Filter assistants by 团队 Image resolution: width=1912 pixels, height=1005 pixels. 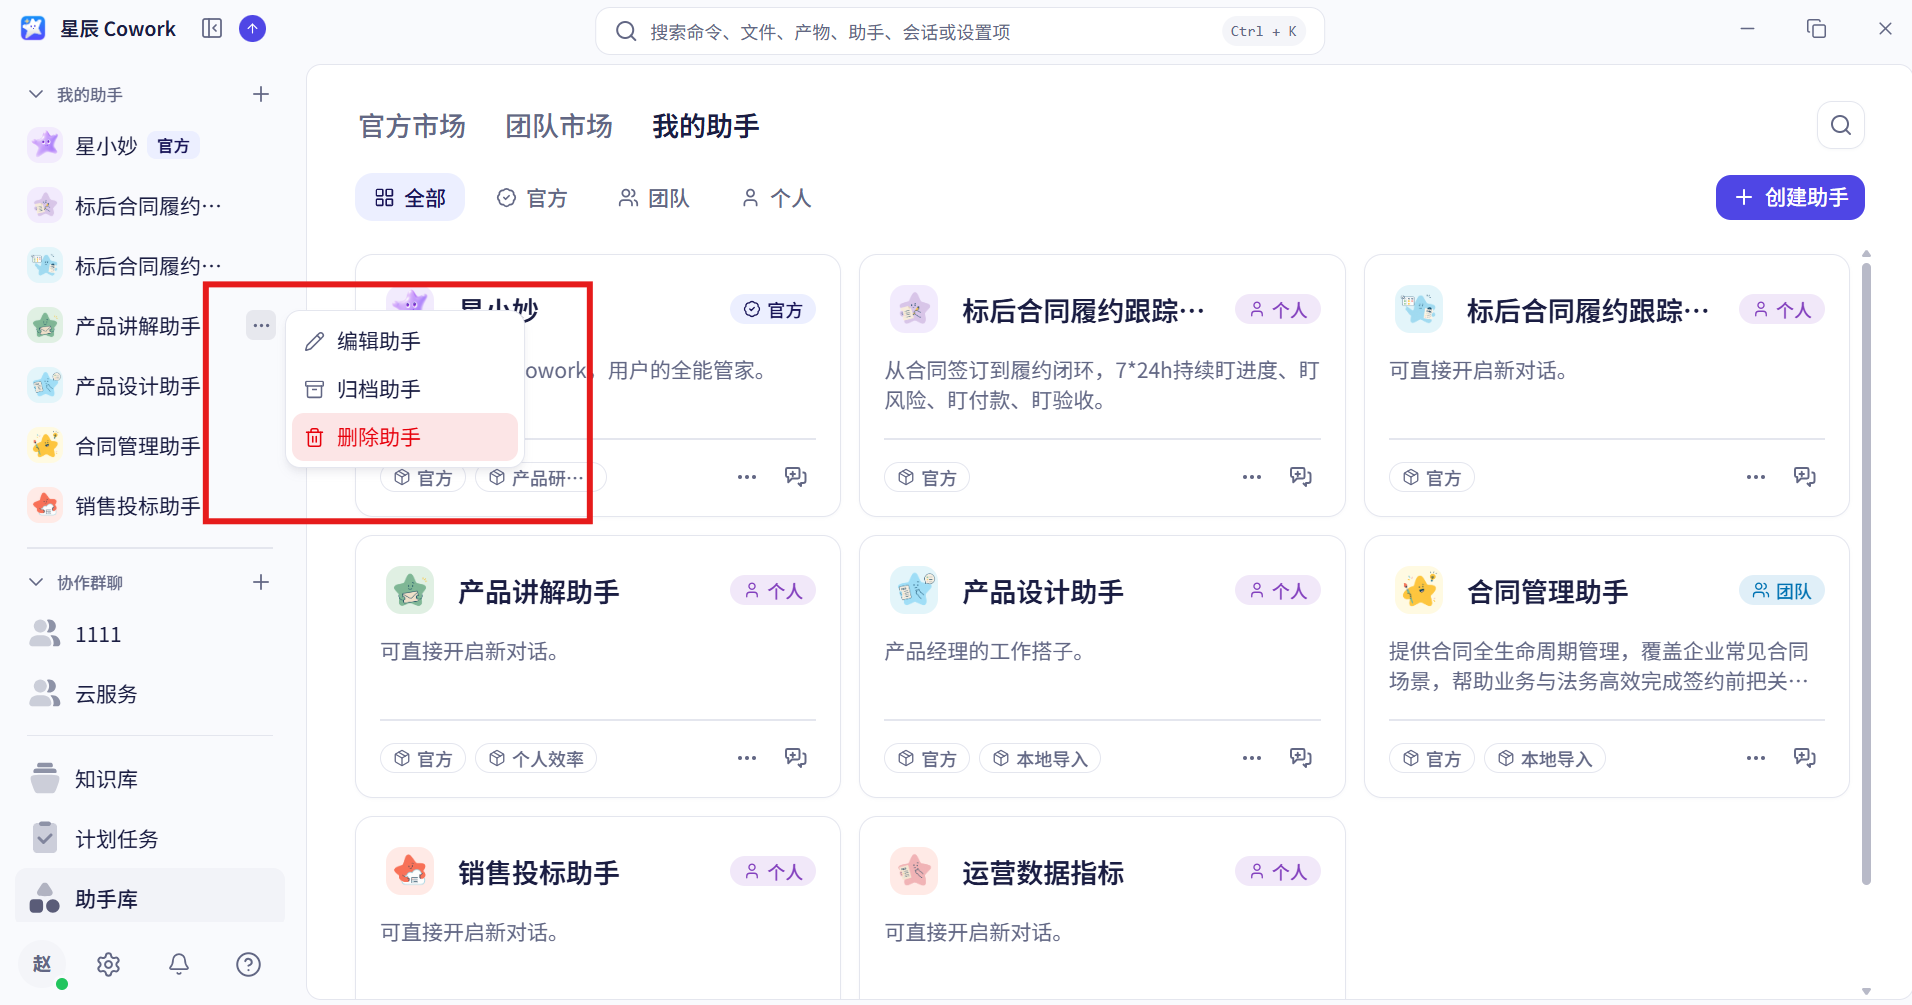click(654, 198)
